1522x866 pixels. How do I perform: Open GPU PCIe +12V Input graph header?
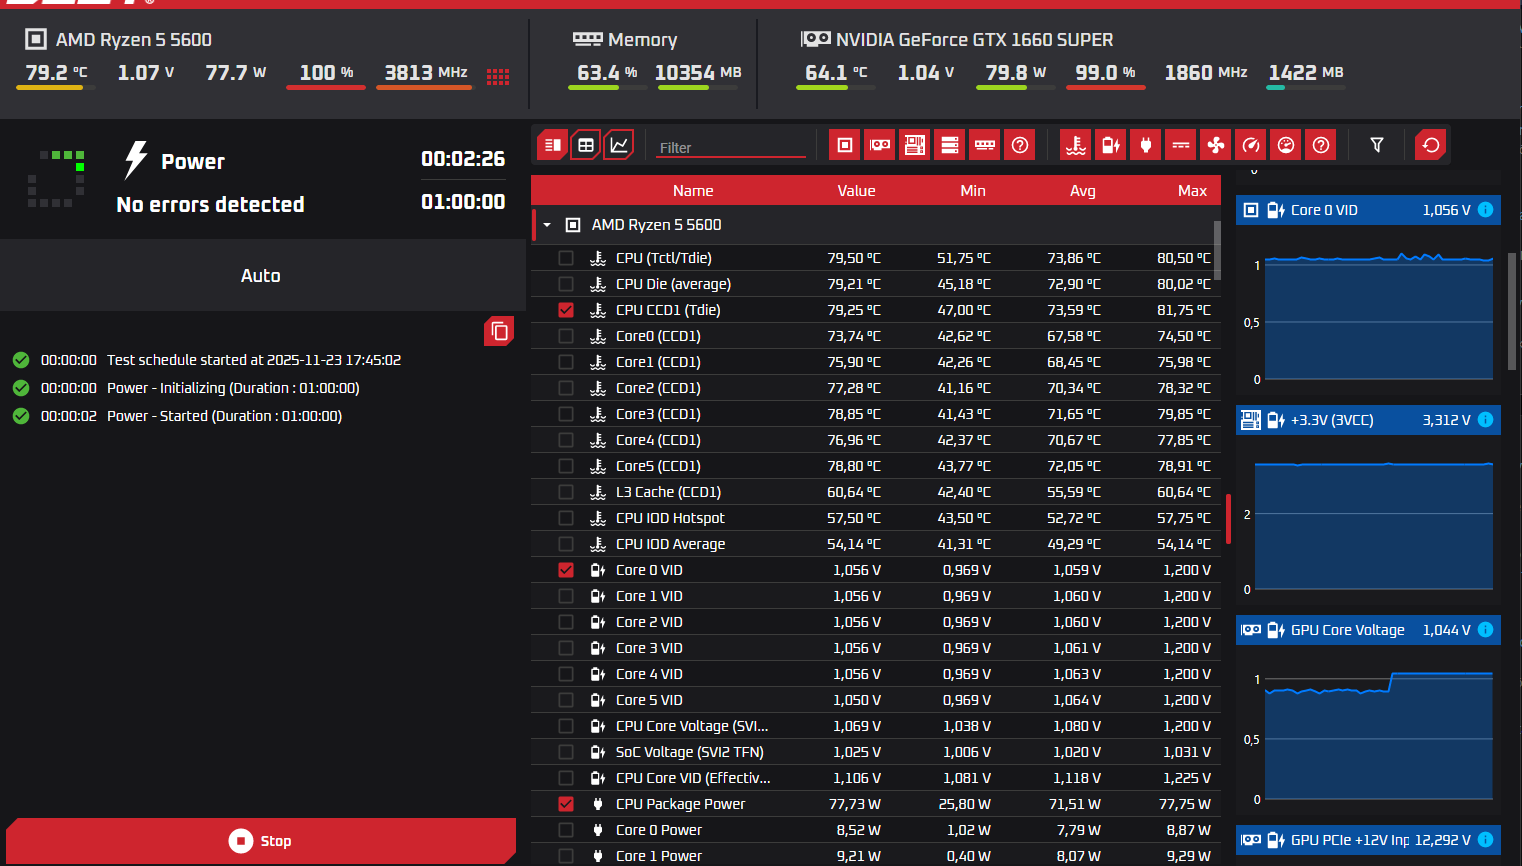[1368, 840]
